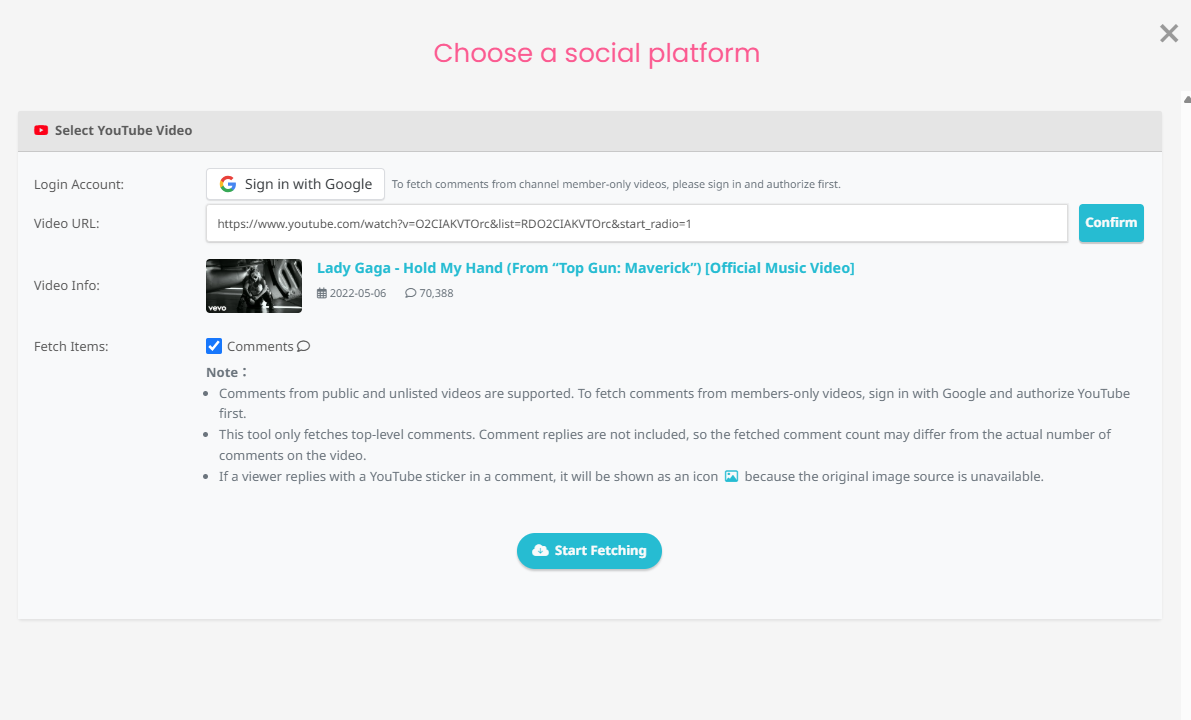The width and height of the screenshot is (1191, 720).
Task: Click the calendar icon beside 2022-05-06
Action: pyautogui.click(x=321, y=293)
